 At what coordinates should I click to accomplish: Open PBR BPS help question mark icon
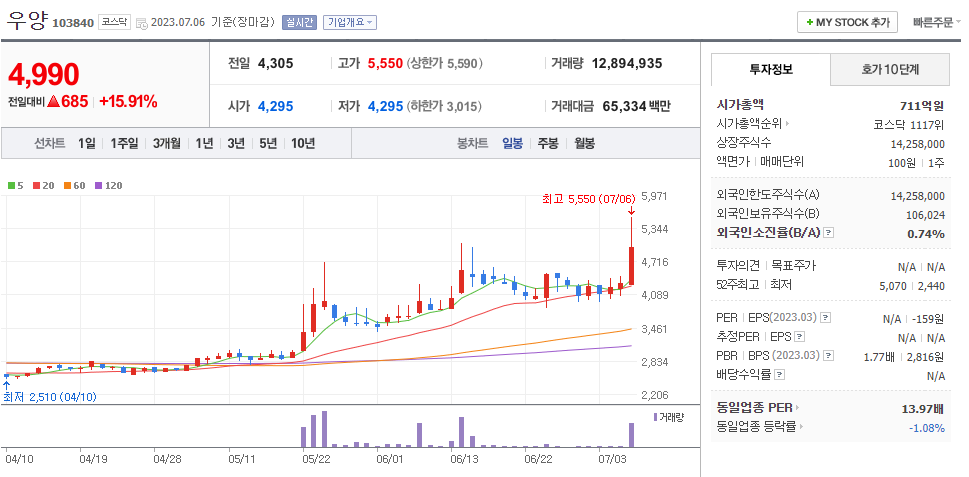(829, 356)
